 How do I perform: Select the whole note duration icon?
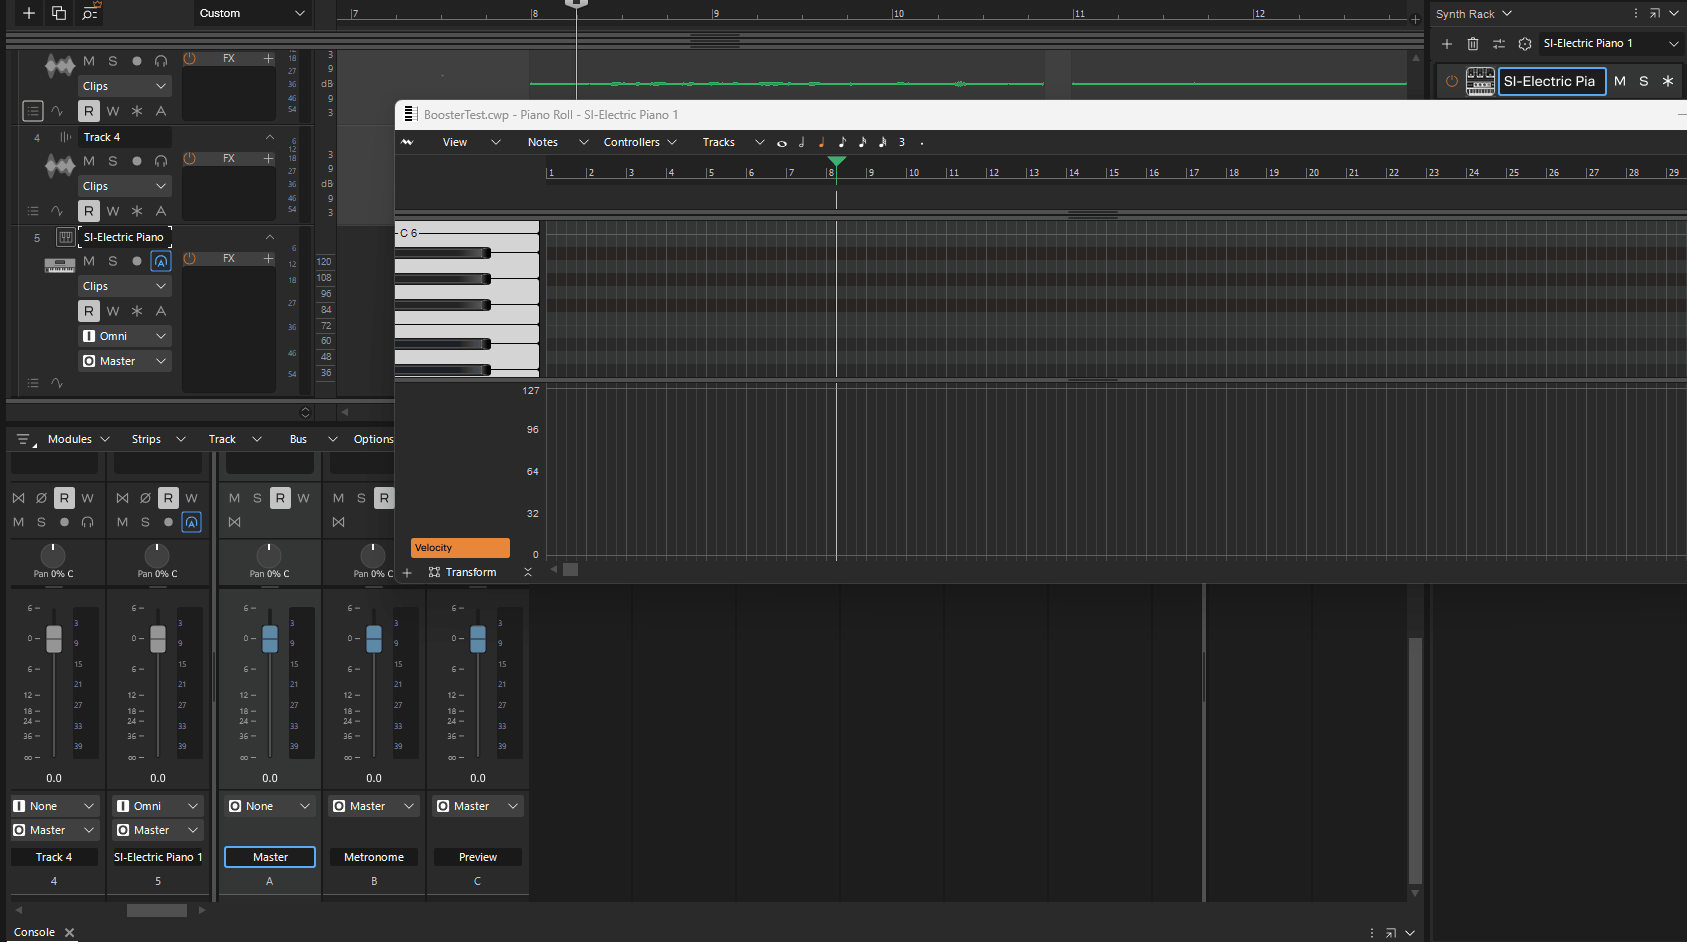coord(782,143)
